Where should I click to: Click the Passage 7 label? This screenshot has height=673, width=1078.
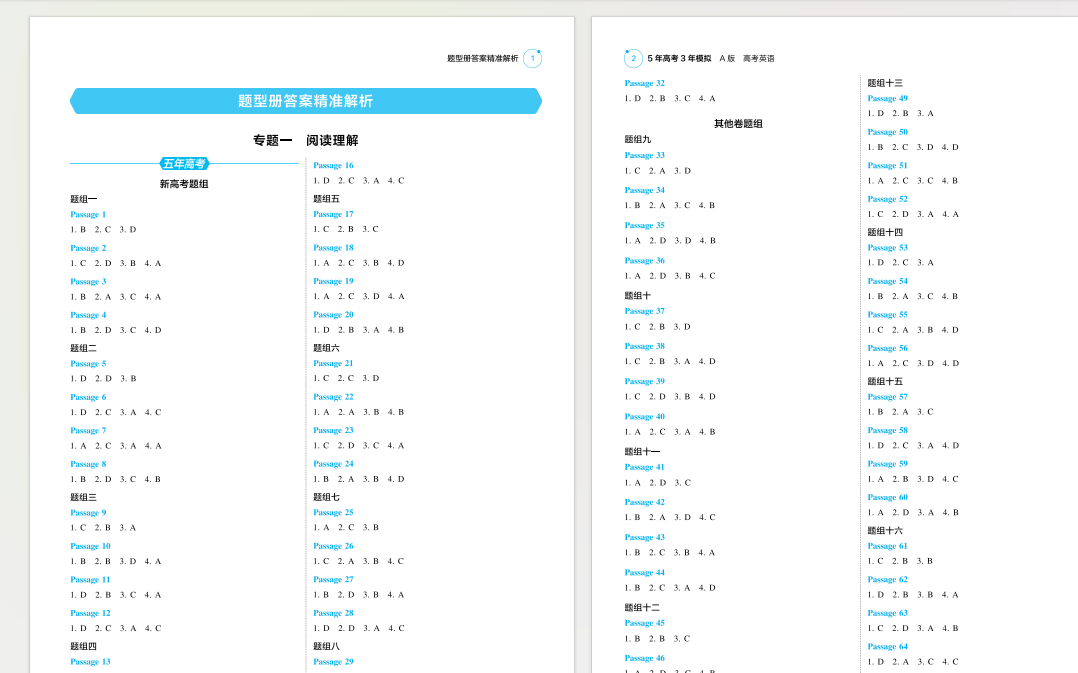click(88, 430)
